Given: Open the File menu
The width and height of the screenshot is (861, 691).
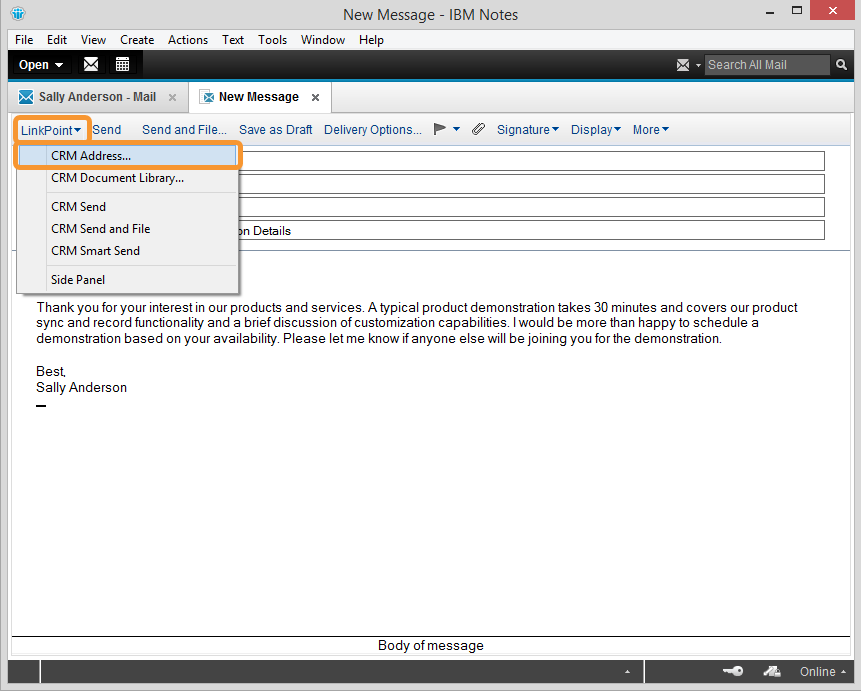Looking at the screenshot, I should 24,40.
